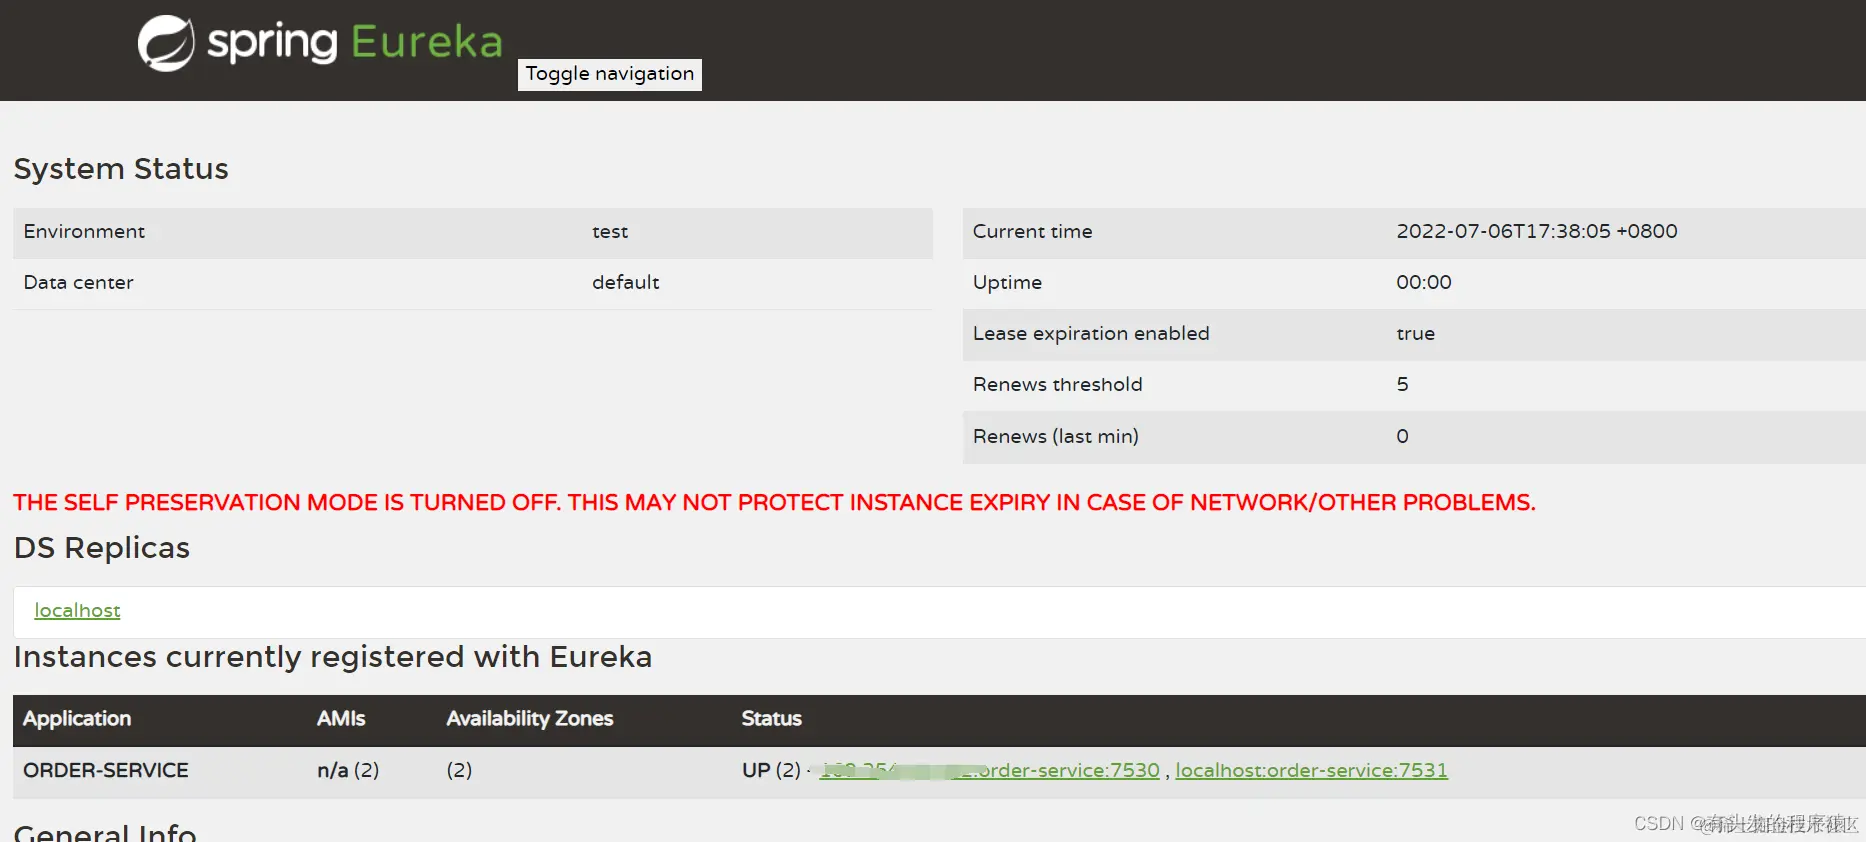Select the Environment label cell

(84, 231)
